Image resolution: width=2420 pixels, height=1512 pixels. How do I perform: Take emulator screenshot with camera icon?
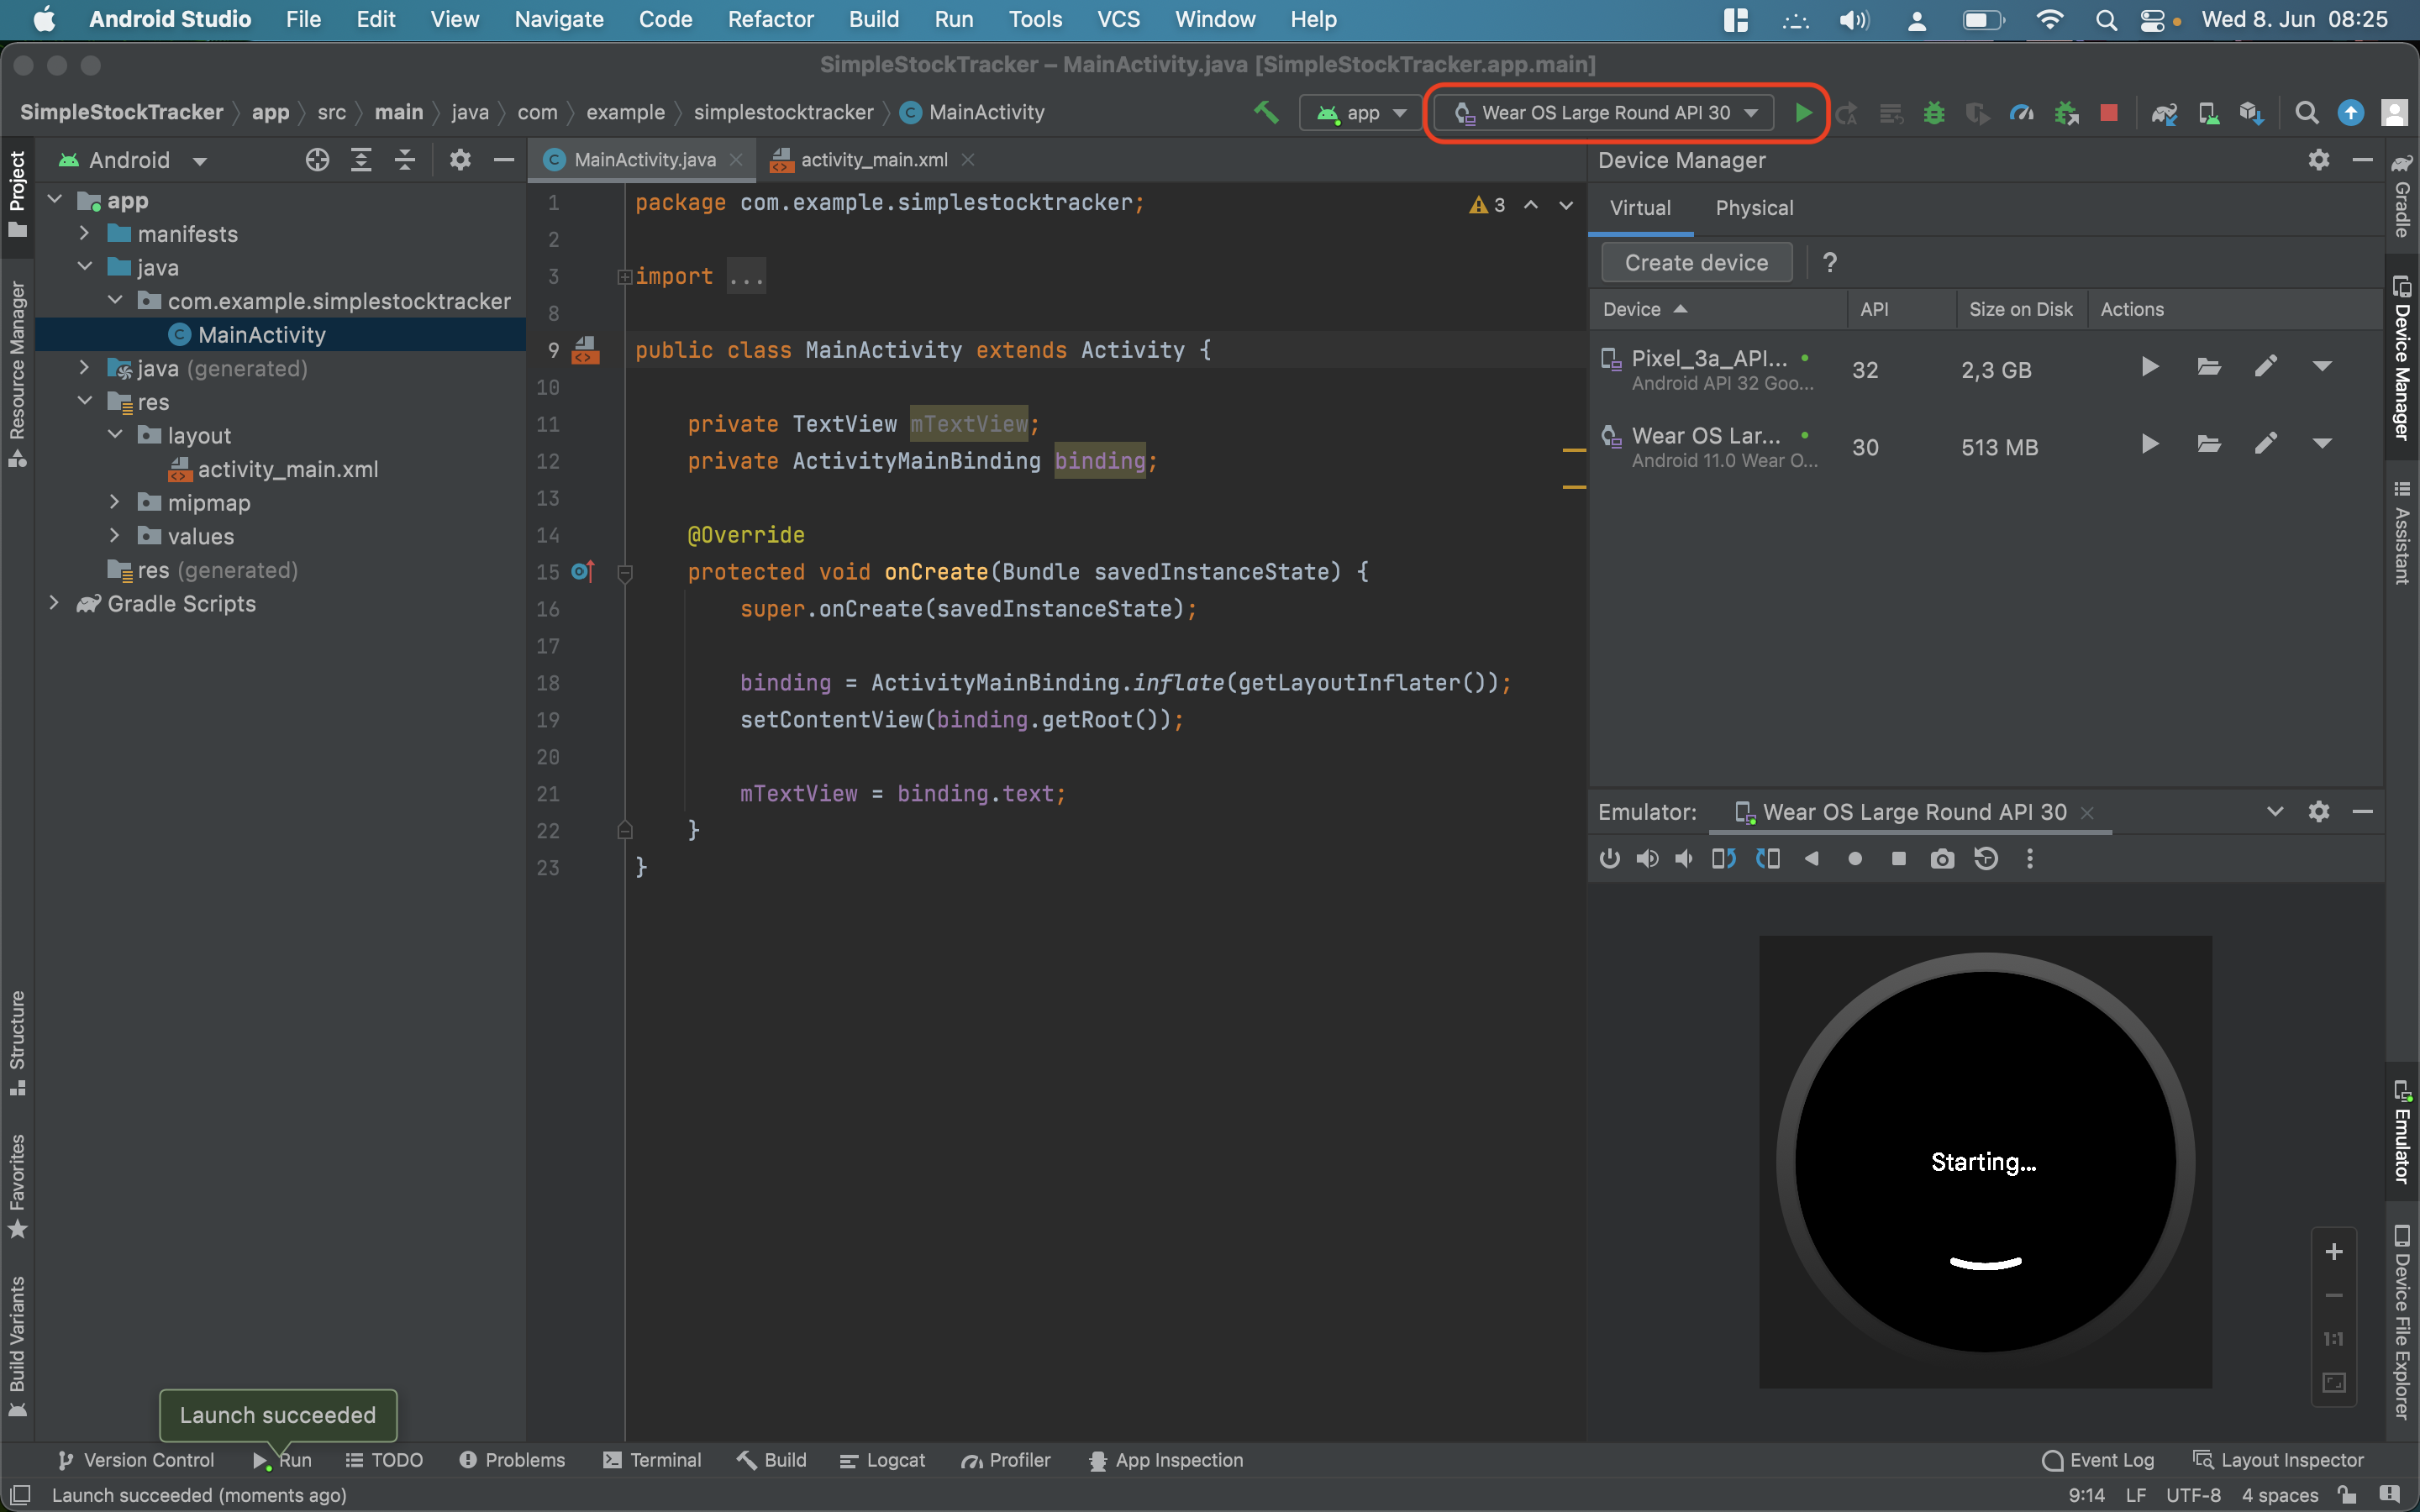click(1942, 859)
